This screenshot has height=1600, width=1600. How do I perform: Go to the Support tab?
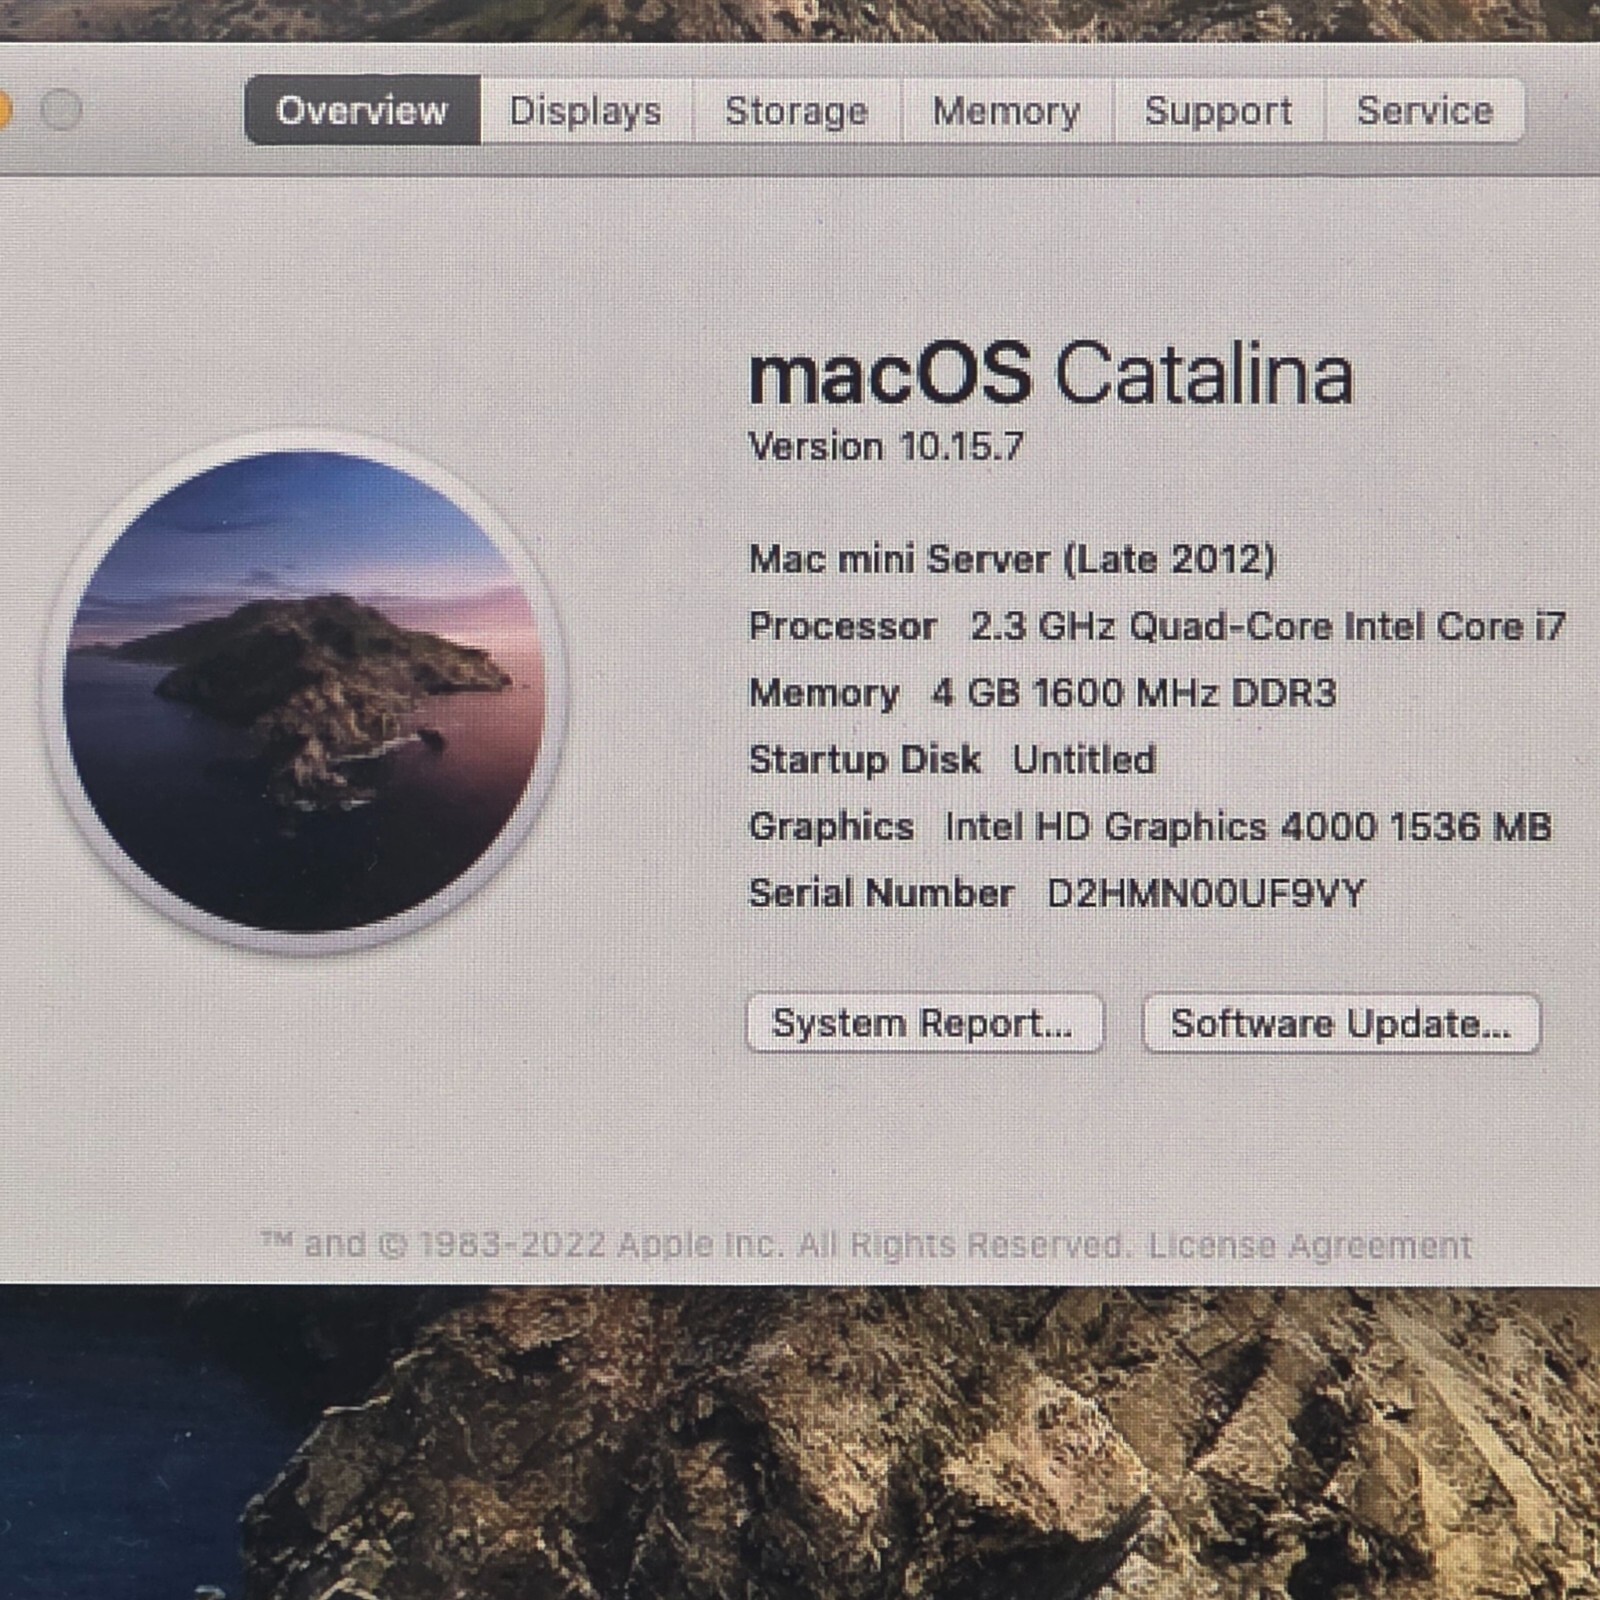[x=1219, y=110]
